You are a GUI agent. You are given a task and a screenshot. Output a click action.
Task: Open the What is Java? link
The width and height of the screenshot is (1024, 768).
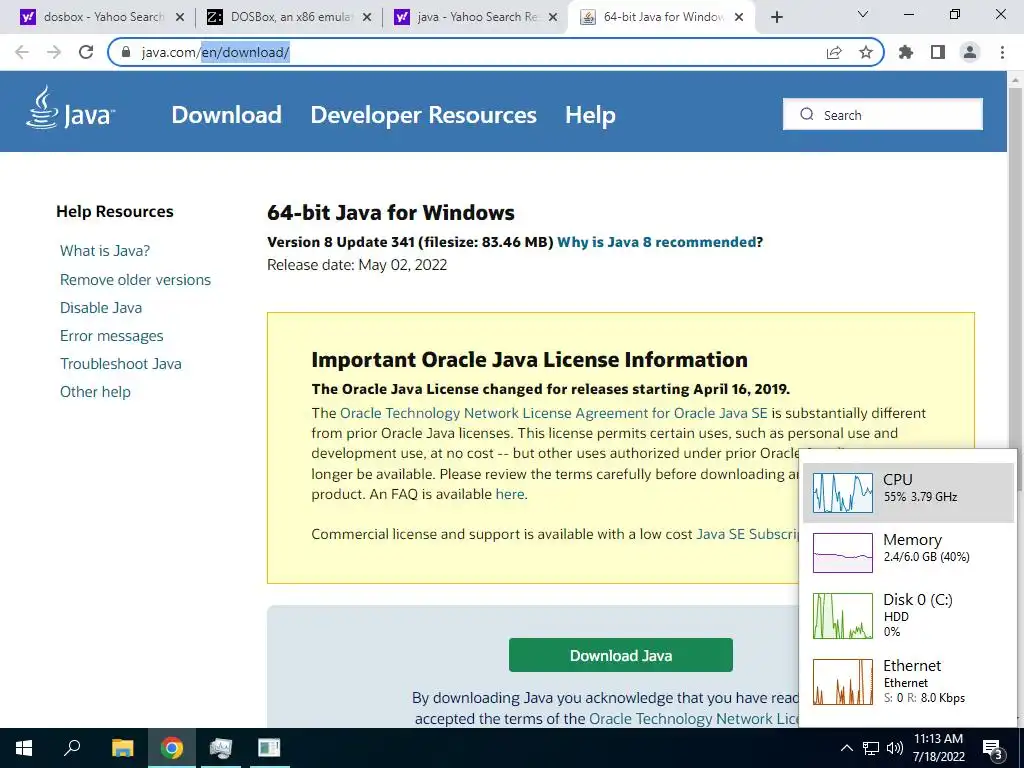click(105, 251)
